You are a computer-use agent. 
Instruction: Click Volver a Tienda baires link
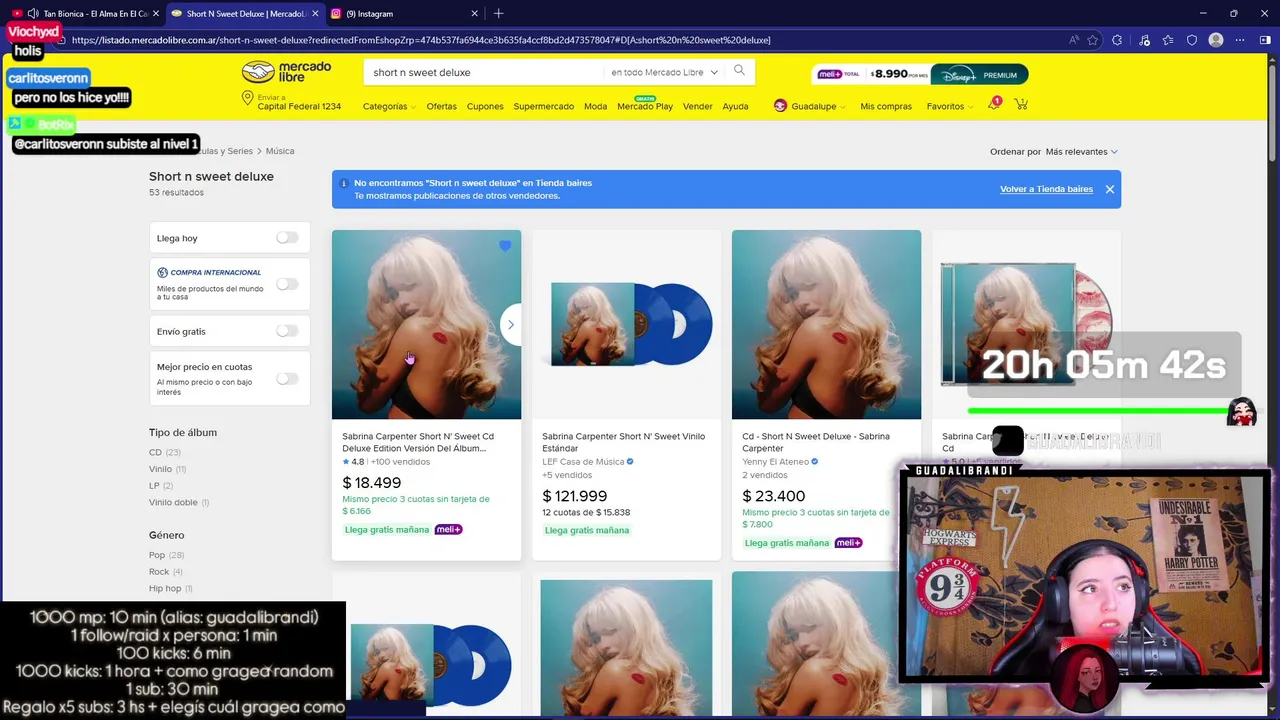pos(1046,189)
